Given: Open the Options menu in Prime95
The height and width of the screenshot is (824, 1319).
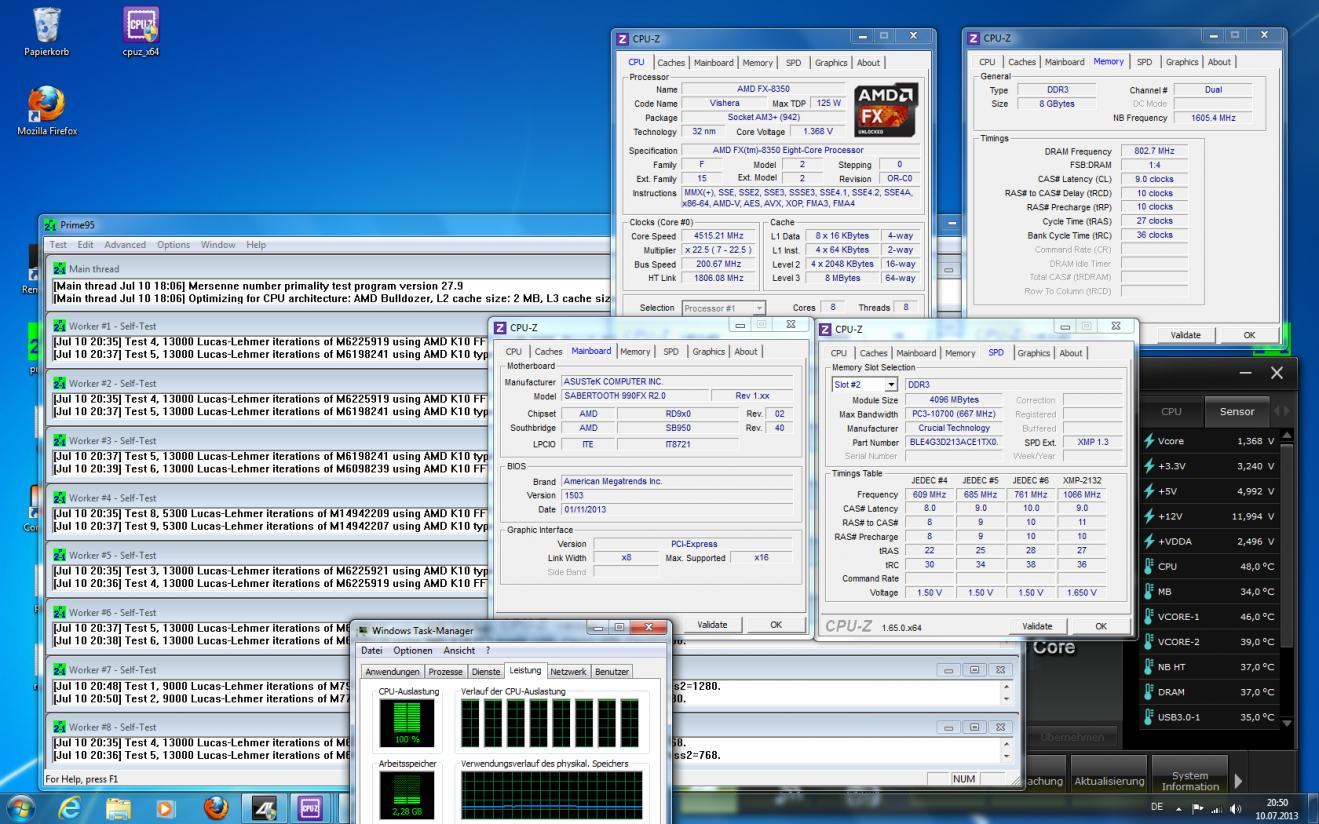Looking at the screenshot, I should 173,245.
